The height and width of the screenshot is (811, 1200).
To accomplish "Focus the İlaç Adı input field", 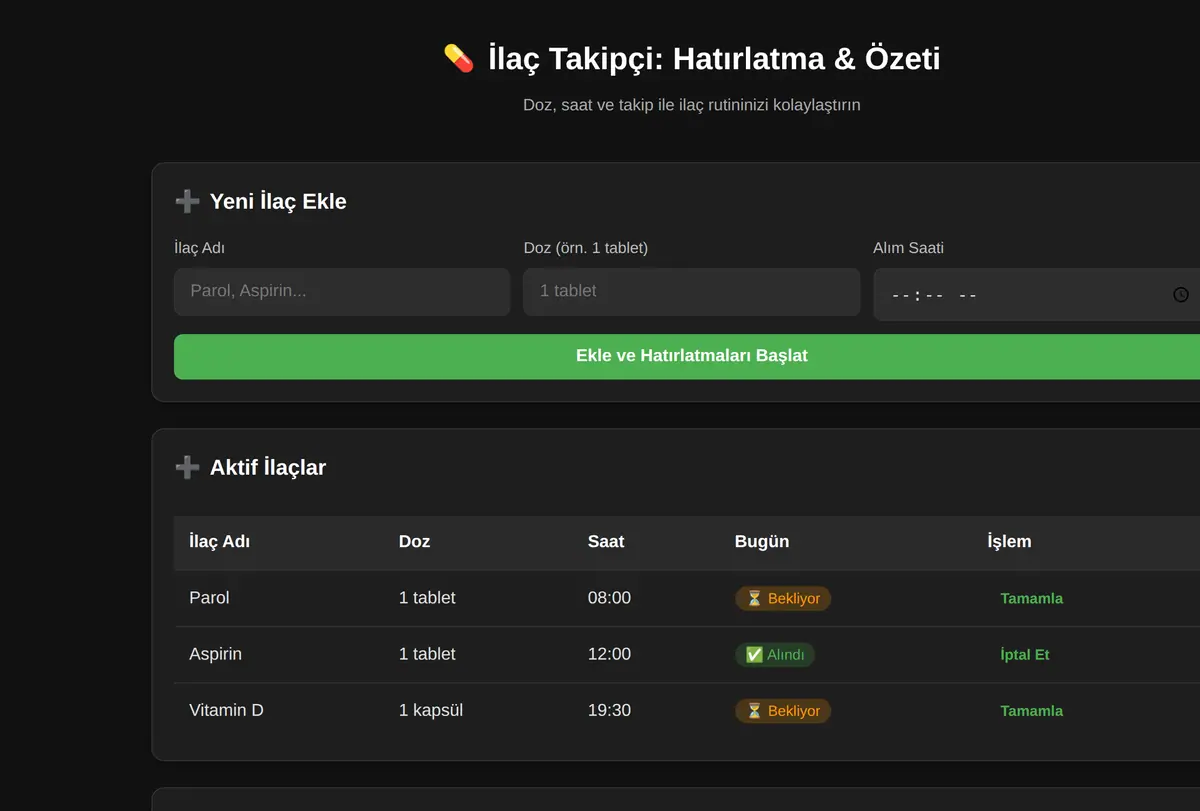I will tap(342, 291).
